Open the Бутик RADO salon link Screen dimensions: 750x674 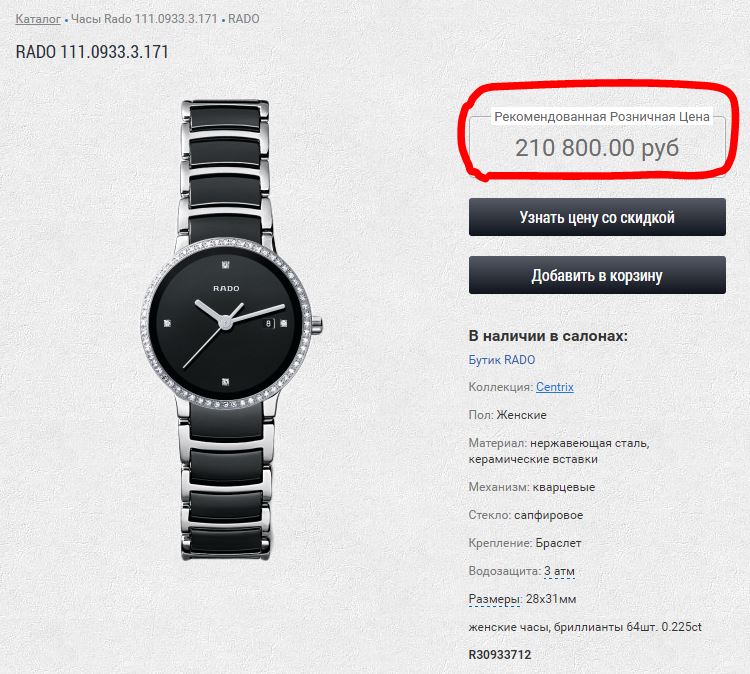(x=501, y=360)
